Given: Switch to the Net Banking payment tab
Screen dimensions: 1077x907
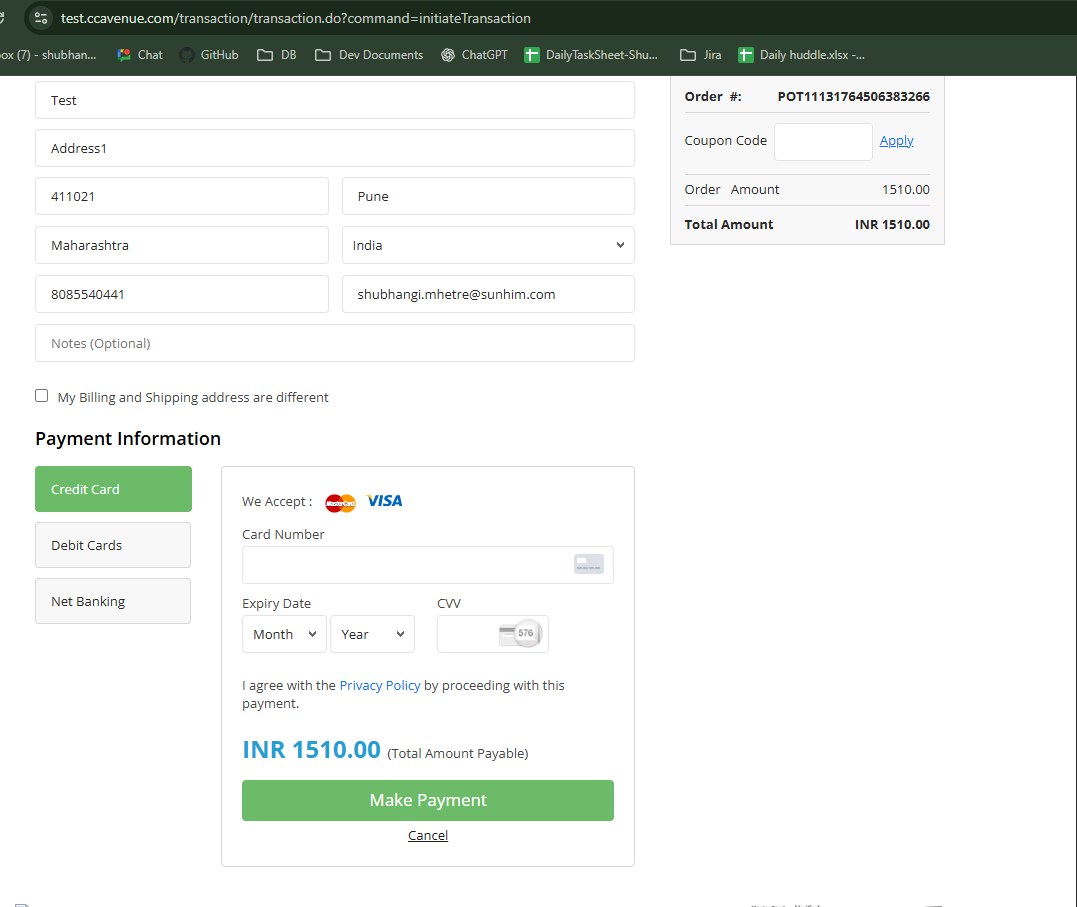Looking at the screenshot, I should pyautogui.click(x=113, y=601).
